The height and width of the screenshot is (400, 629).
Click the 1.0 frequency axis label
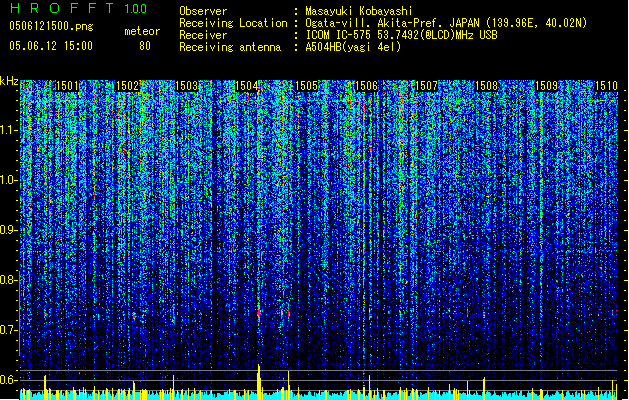[9, 180]
